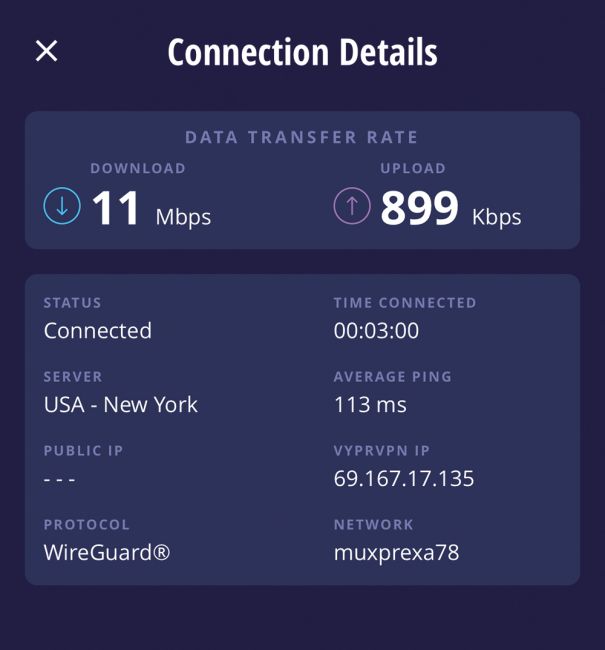The image size is (605, 650).
Task: Select the 899 Kbps upload value
Action: (451, 208)
